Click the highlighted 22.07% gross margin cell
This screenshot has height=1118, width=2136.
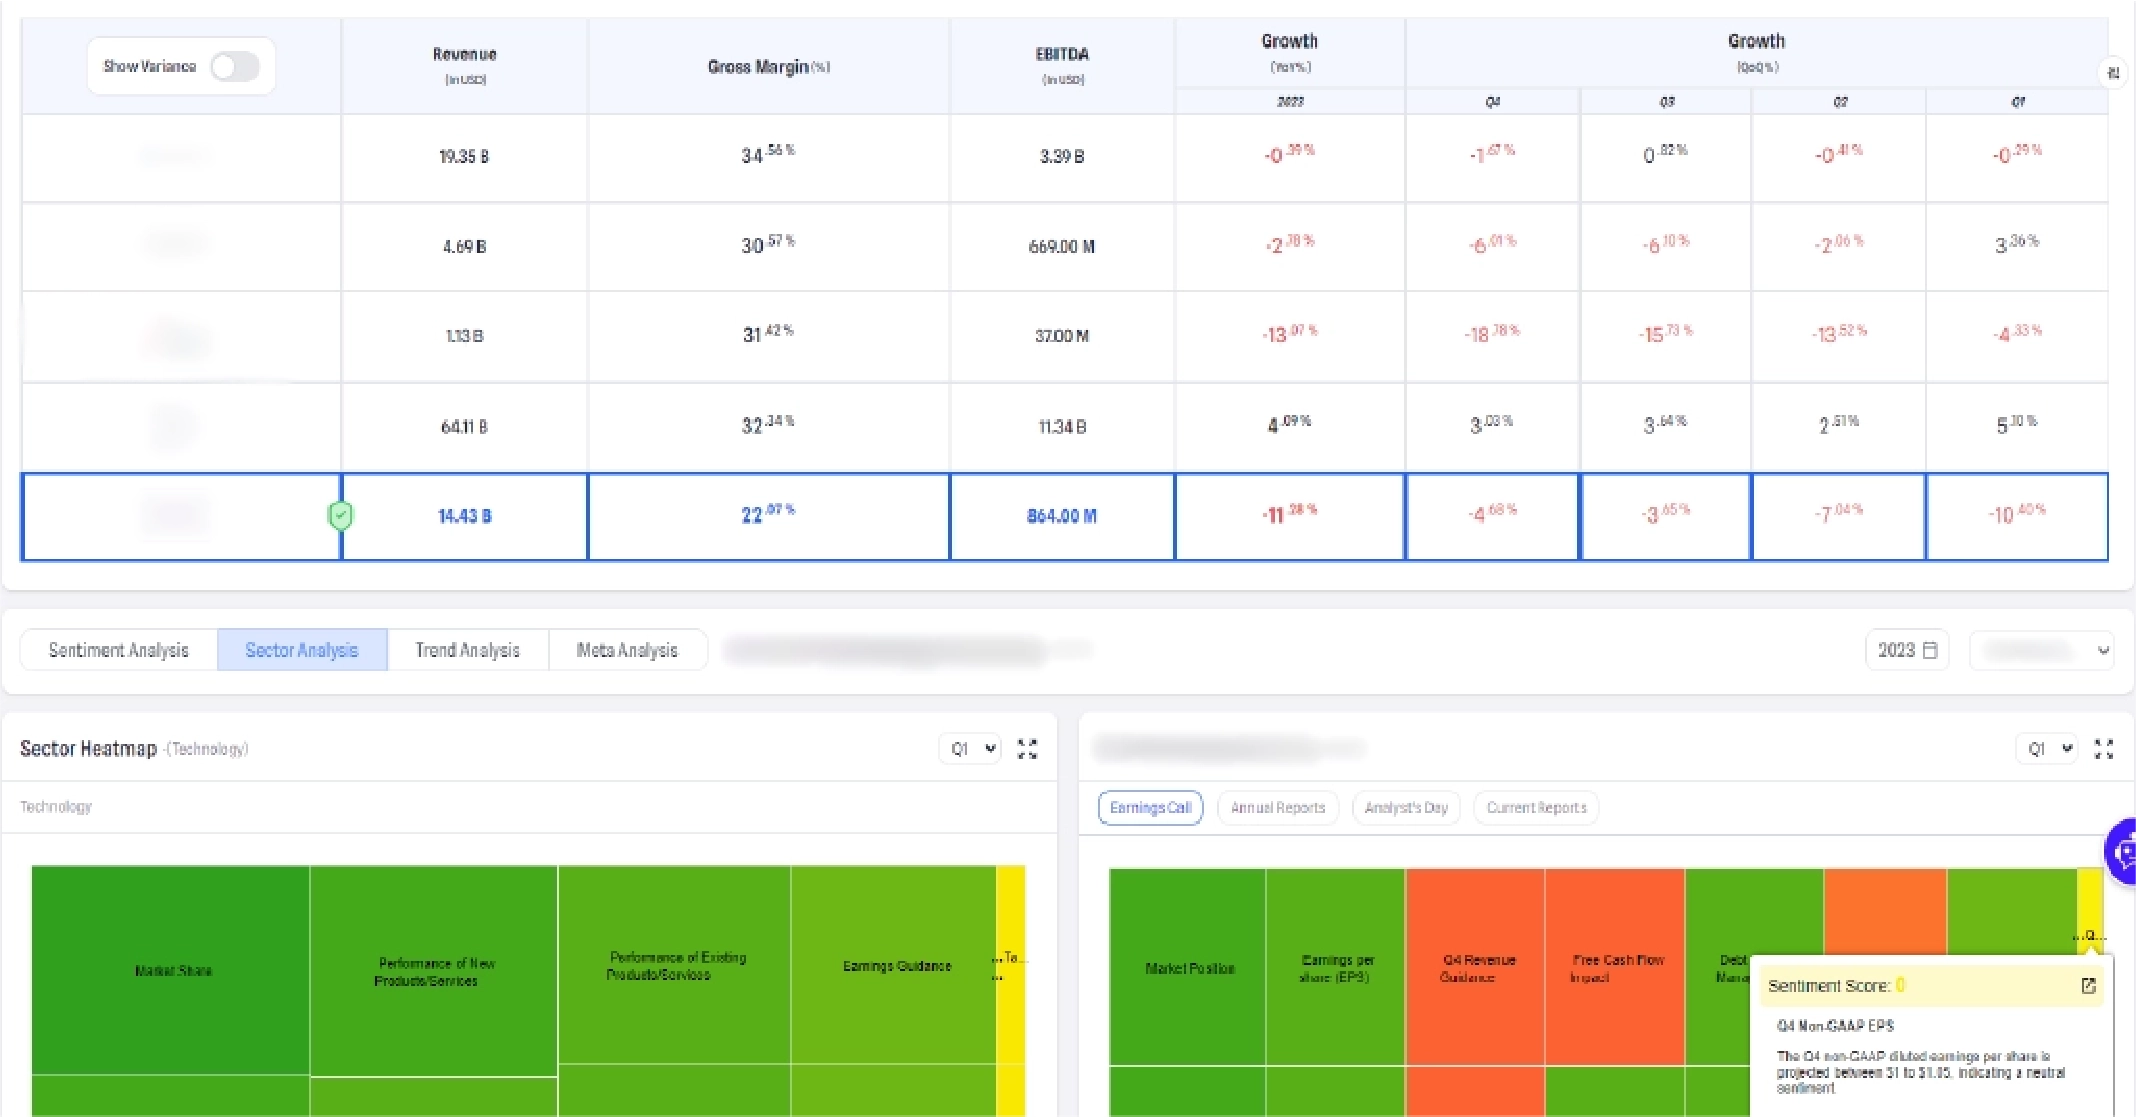(x=769, y=516)
